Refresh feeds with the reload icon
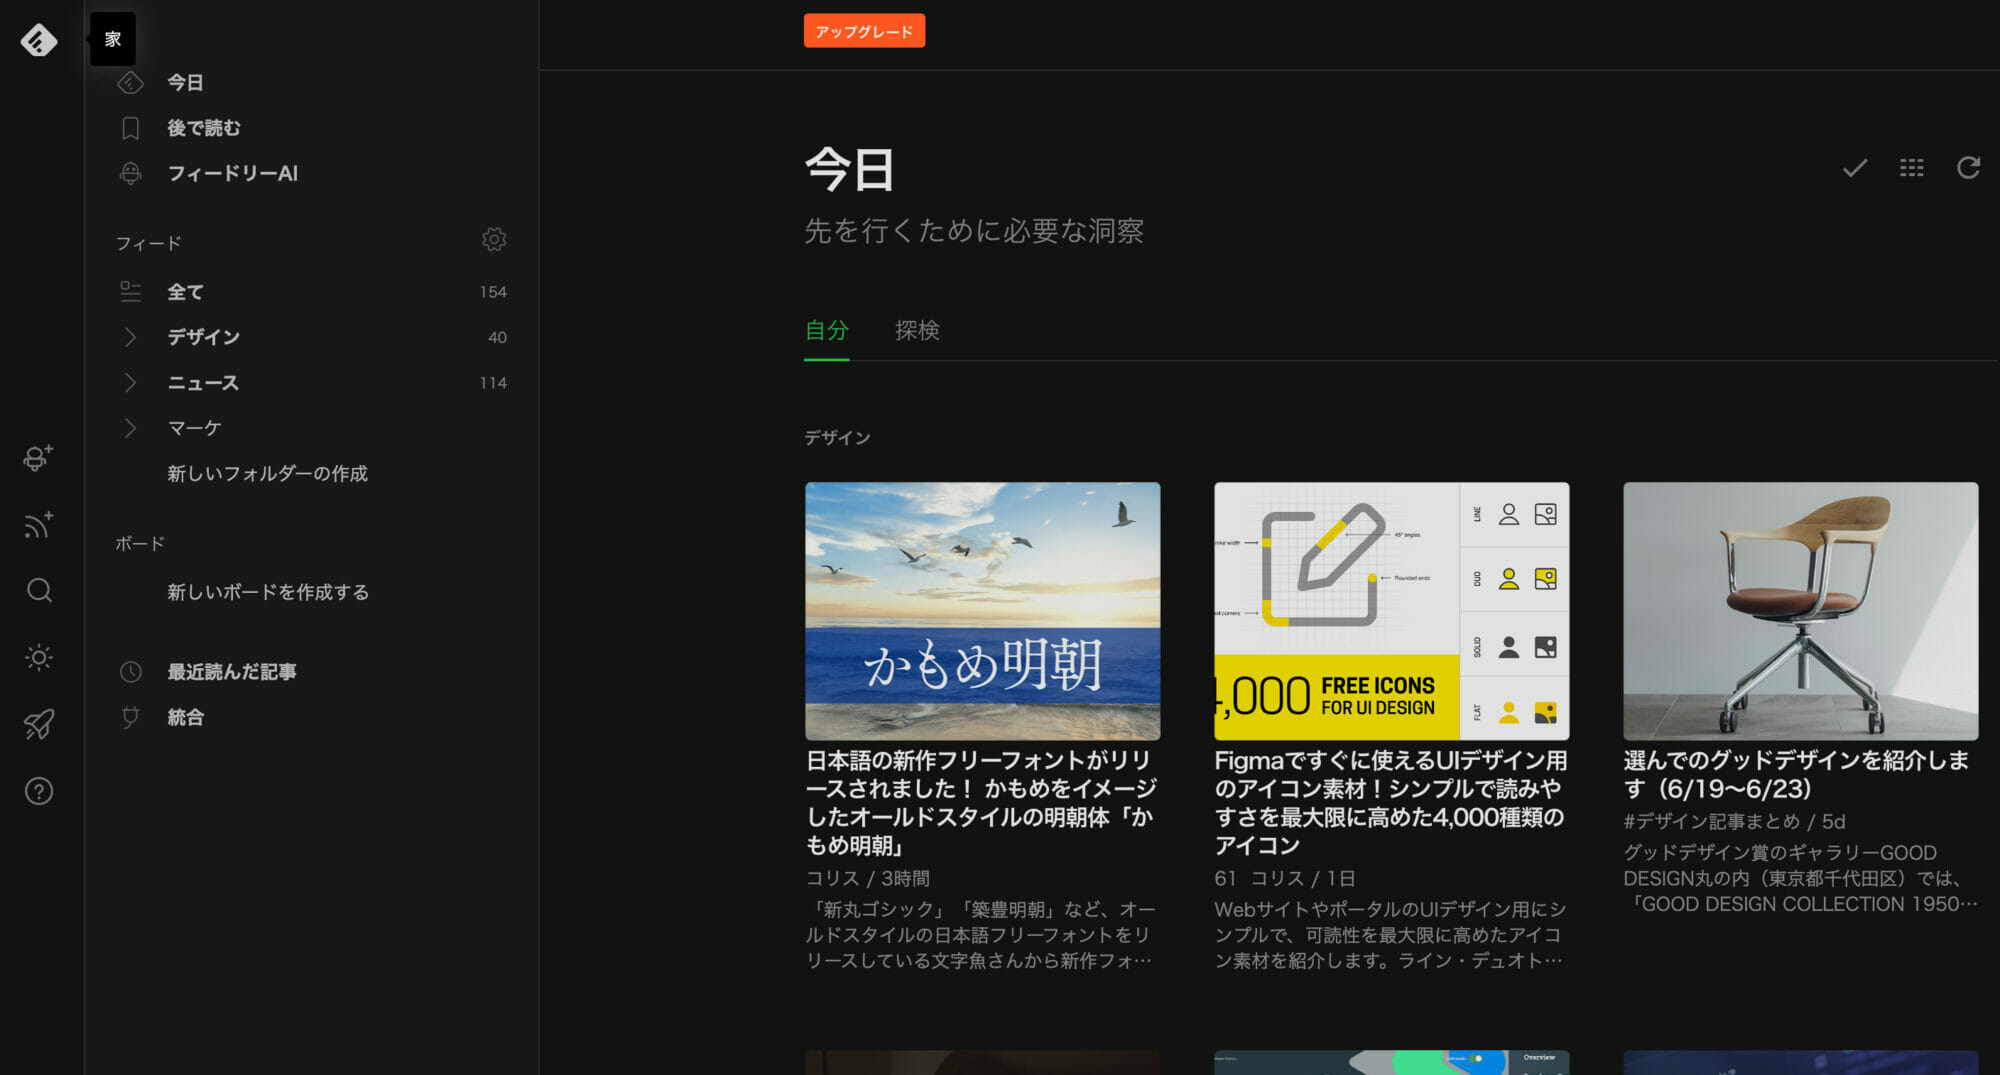This screenshot has height=1075, width=2000. (x=1968, y=168)
